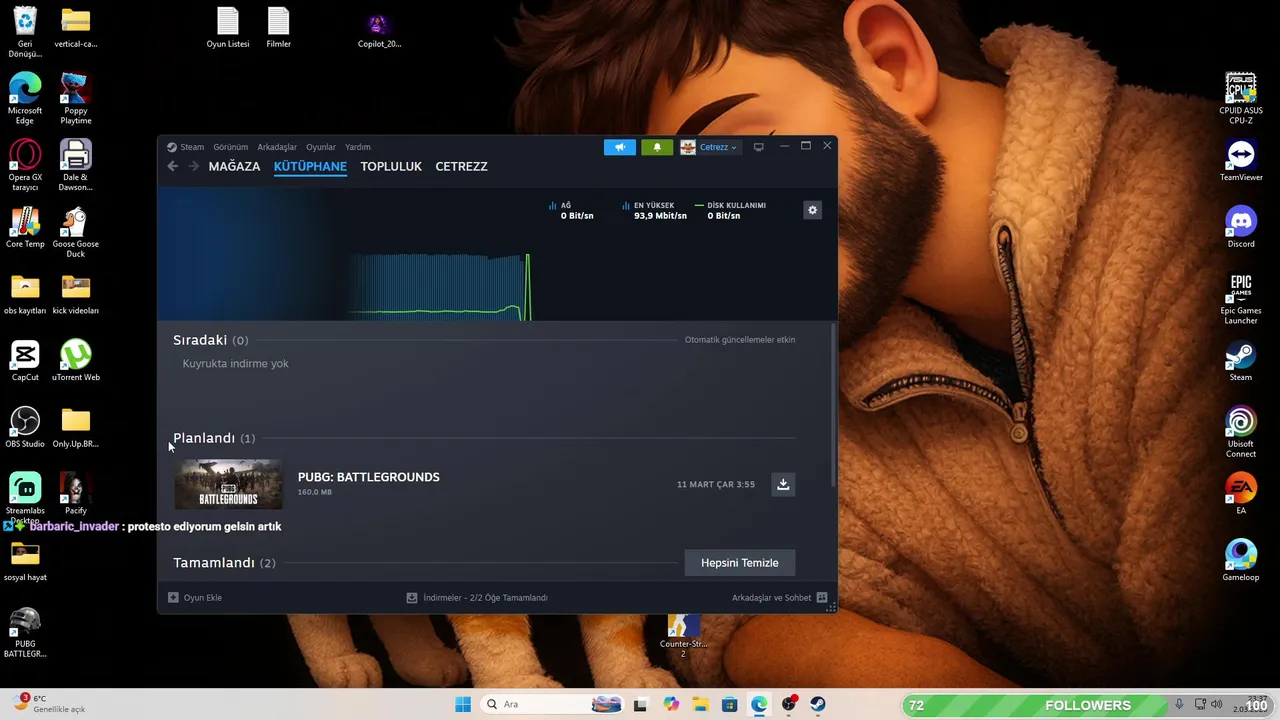This screenshot has height=720, width=1280.
Task: Select the Oyun Listesi text file
Action: pos(228,28)
